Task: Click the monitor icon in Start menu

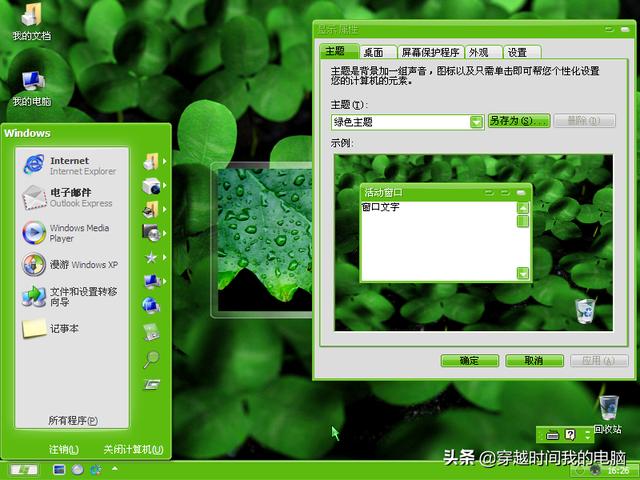Action: [x=151, y=281]
